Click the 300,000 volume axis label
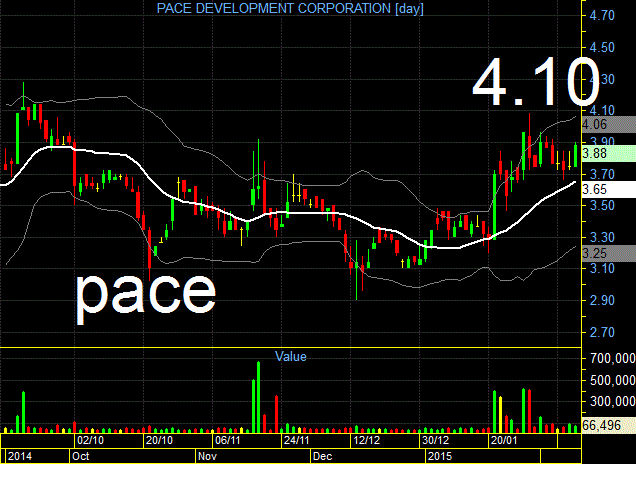 (612, 402)
